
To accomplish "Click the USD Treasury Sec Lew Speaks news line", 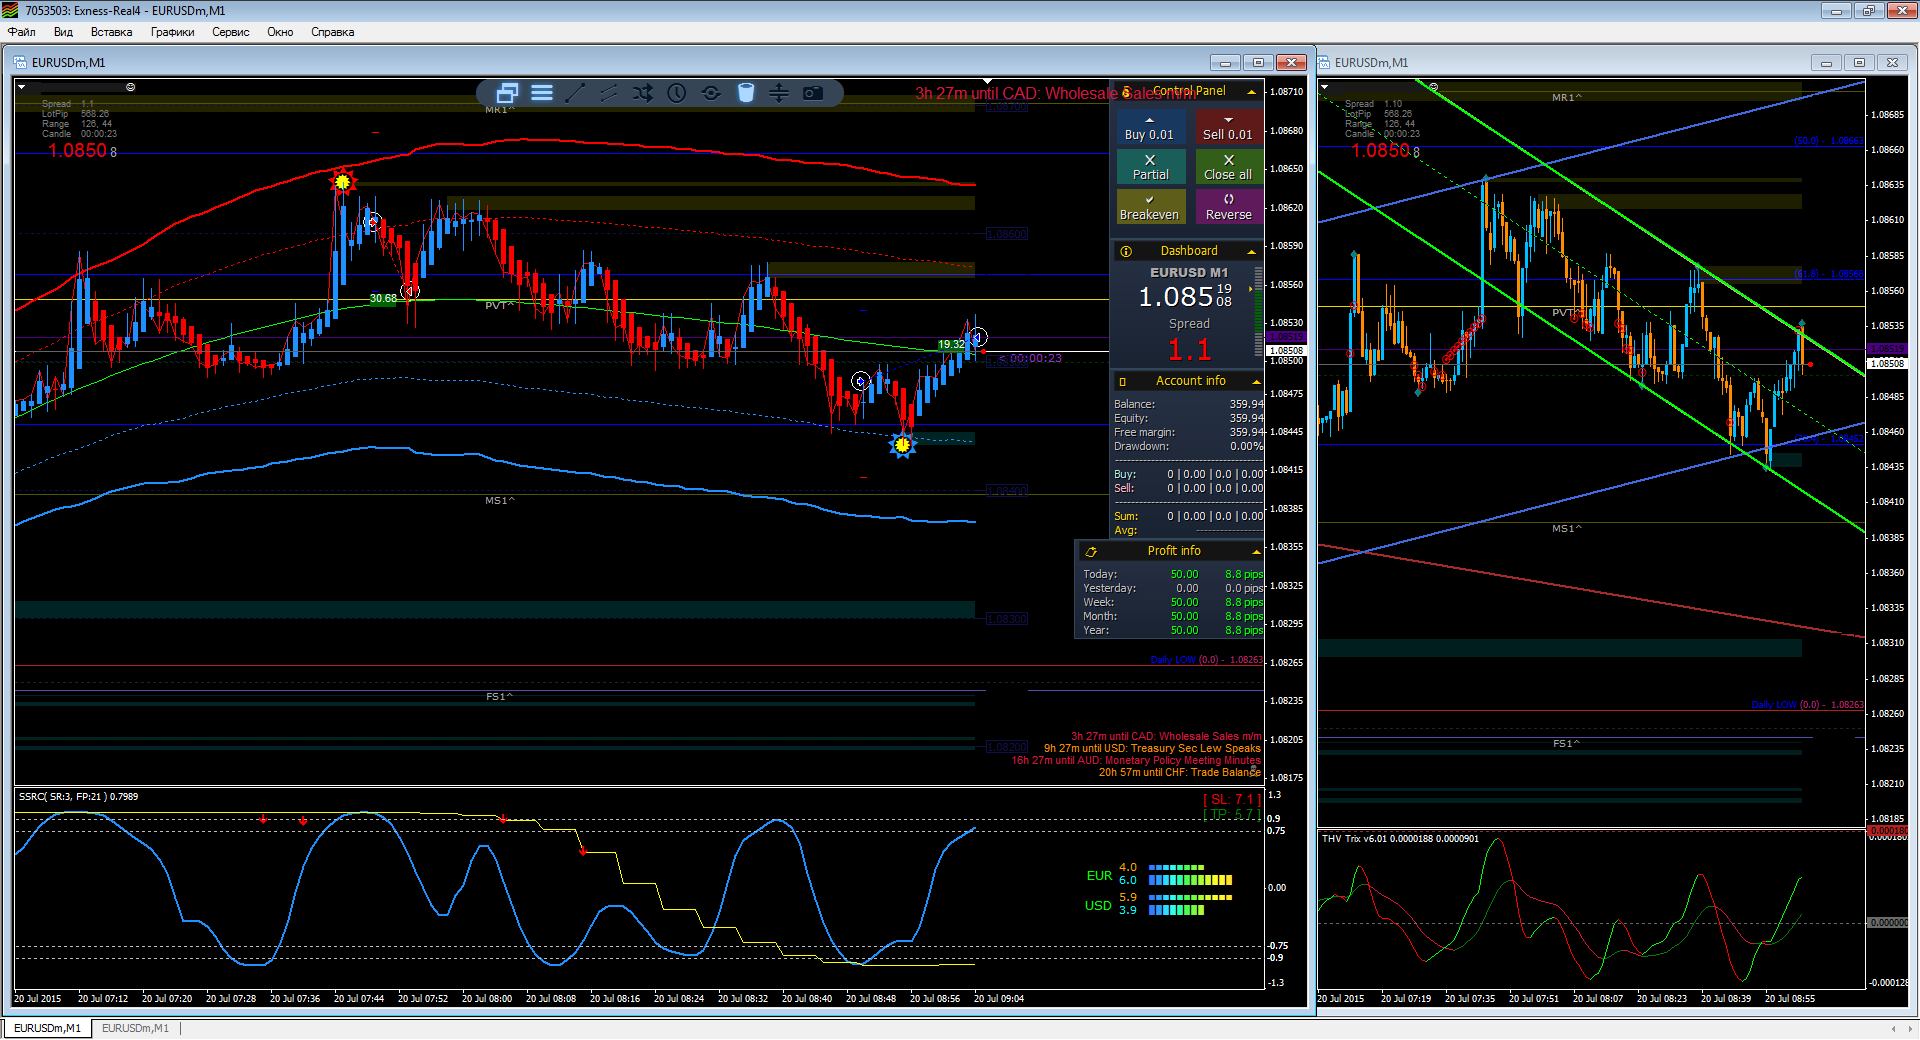I will (x=1152, y=748).
